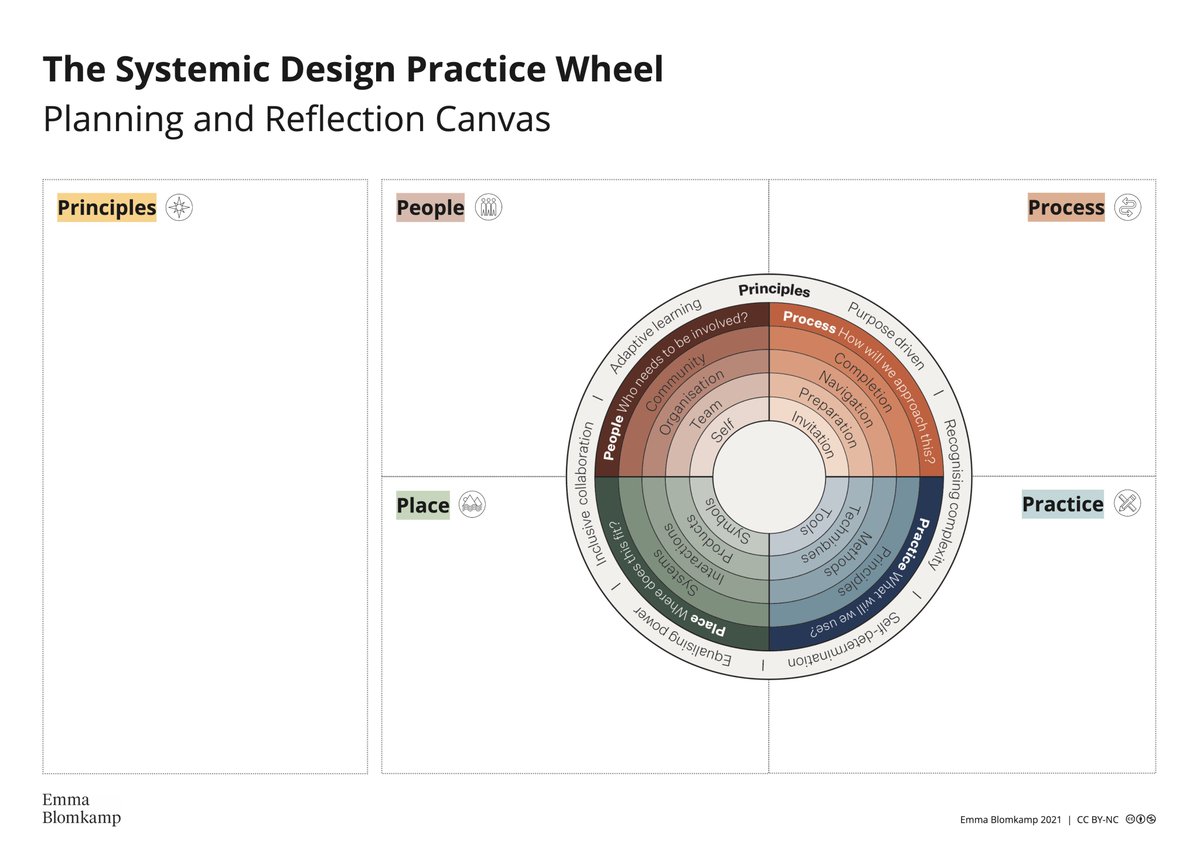Click the group-of-people icon next to People

click(x=488, y=207)
